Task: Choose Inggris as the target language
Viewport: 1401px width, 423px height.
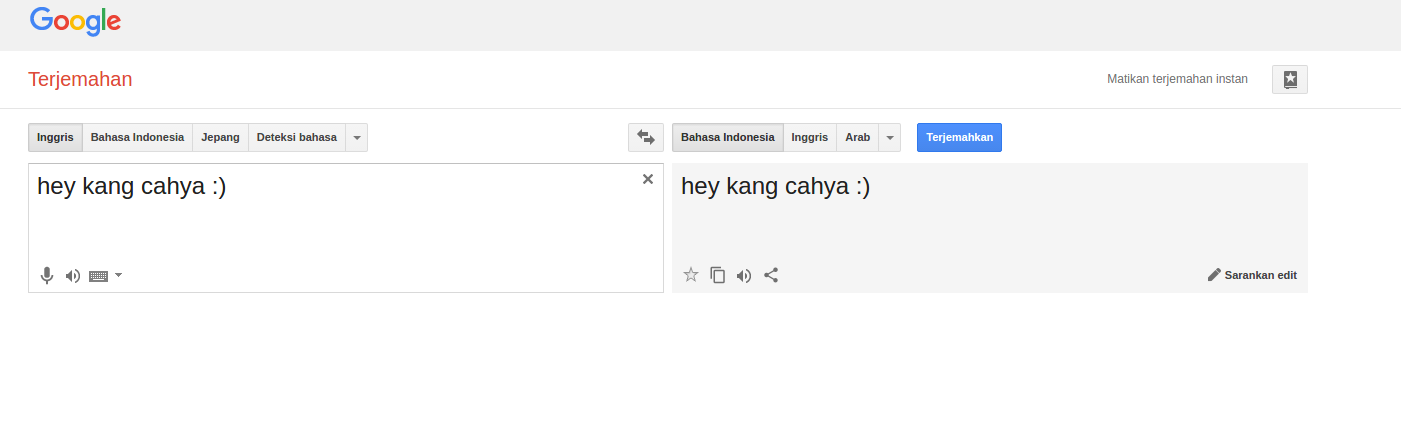Action: pyautogui.click(x=809, y=138)
